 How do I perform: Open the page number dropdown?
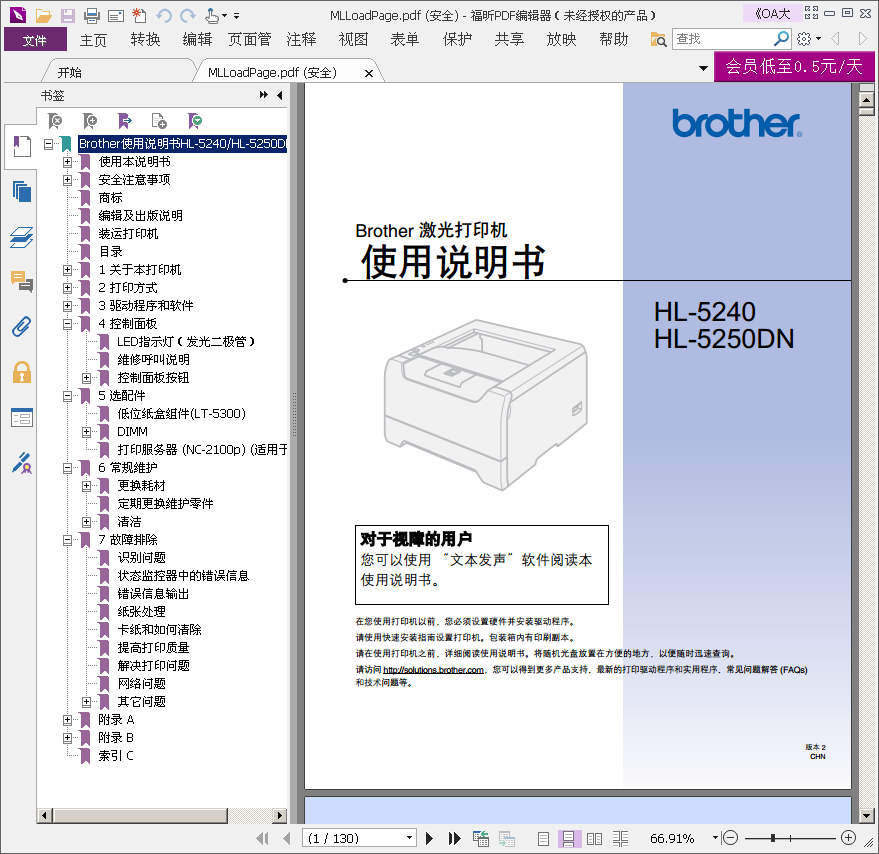pos(410,838)
